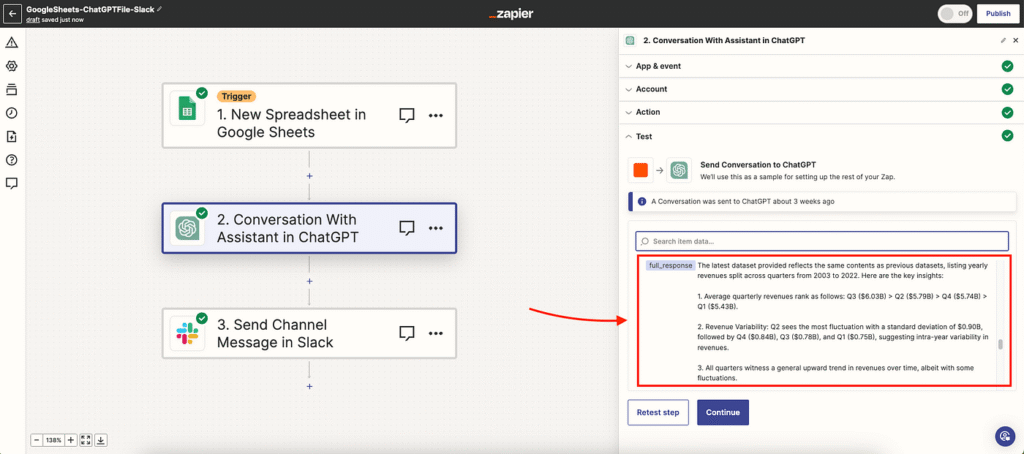Image resolution: width=1024 pixels, height=454 pixels.
Task: Select the Send Channel Message in Slack step
Action: pyautogui.click(x=309, y=333)
